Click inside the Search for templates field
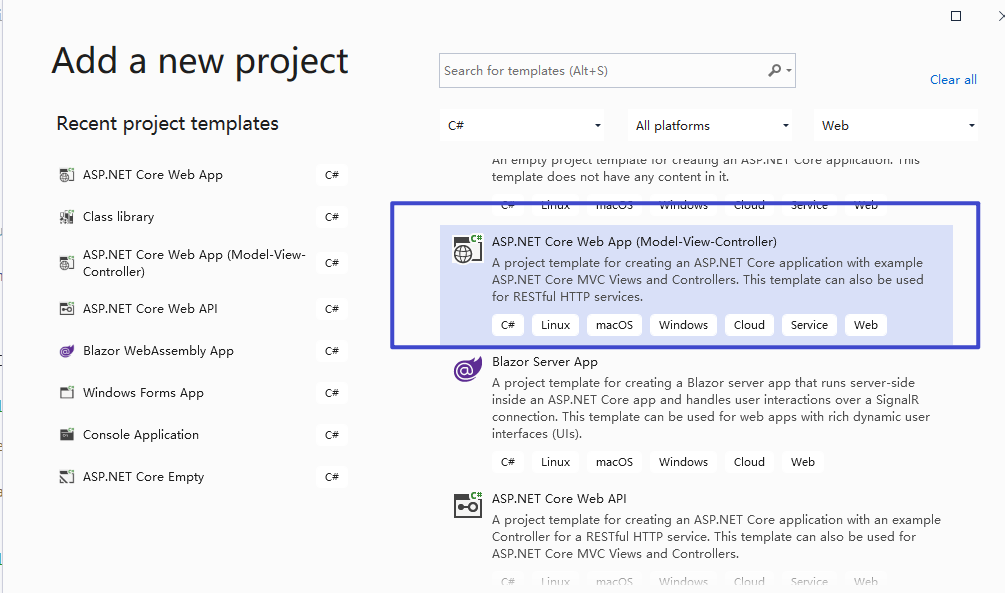1005x593 pixels. [600, 70]
